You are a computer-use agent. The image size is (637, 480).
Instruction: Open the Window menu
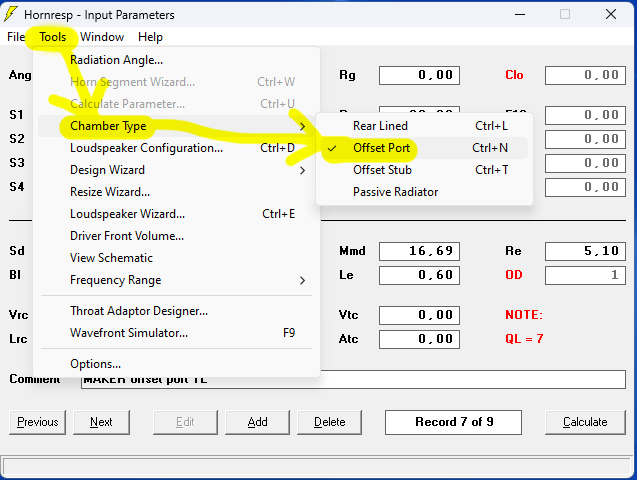coord(102,37)
